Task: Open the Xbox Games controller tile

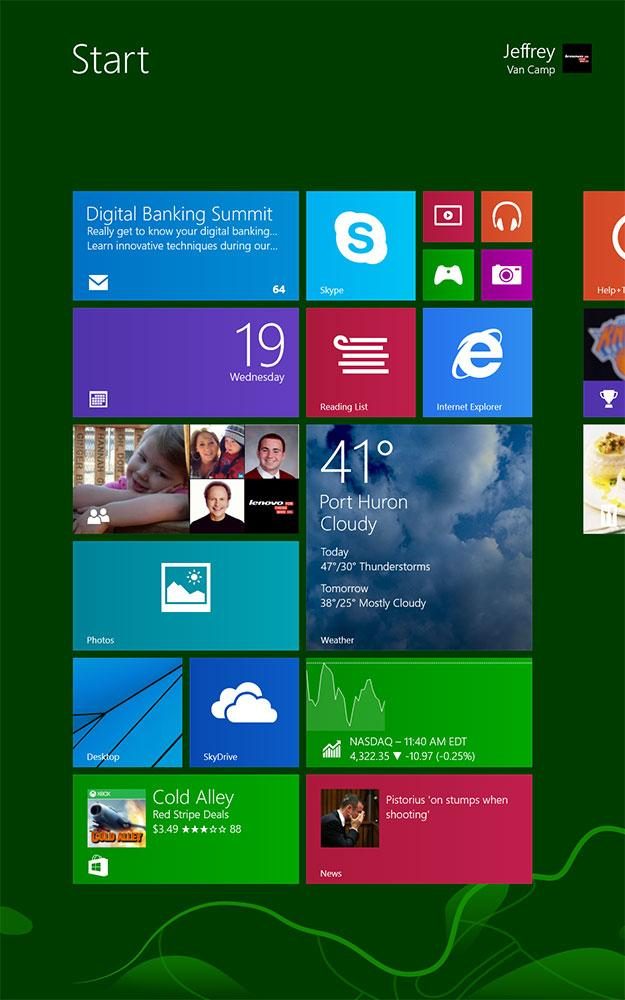Action: [x=448, y=275]
